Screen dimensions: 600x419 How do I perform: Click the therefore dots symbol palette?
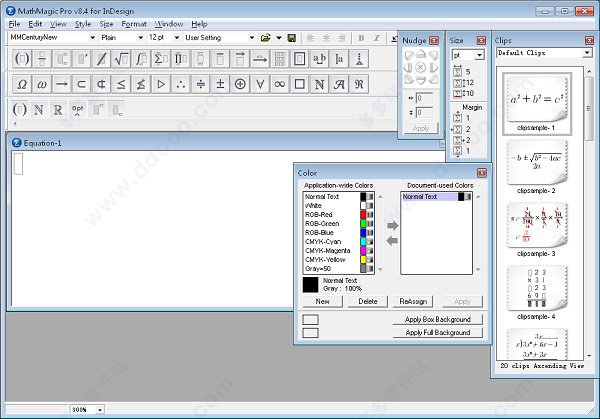181,84
